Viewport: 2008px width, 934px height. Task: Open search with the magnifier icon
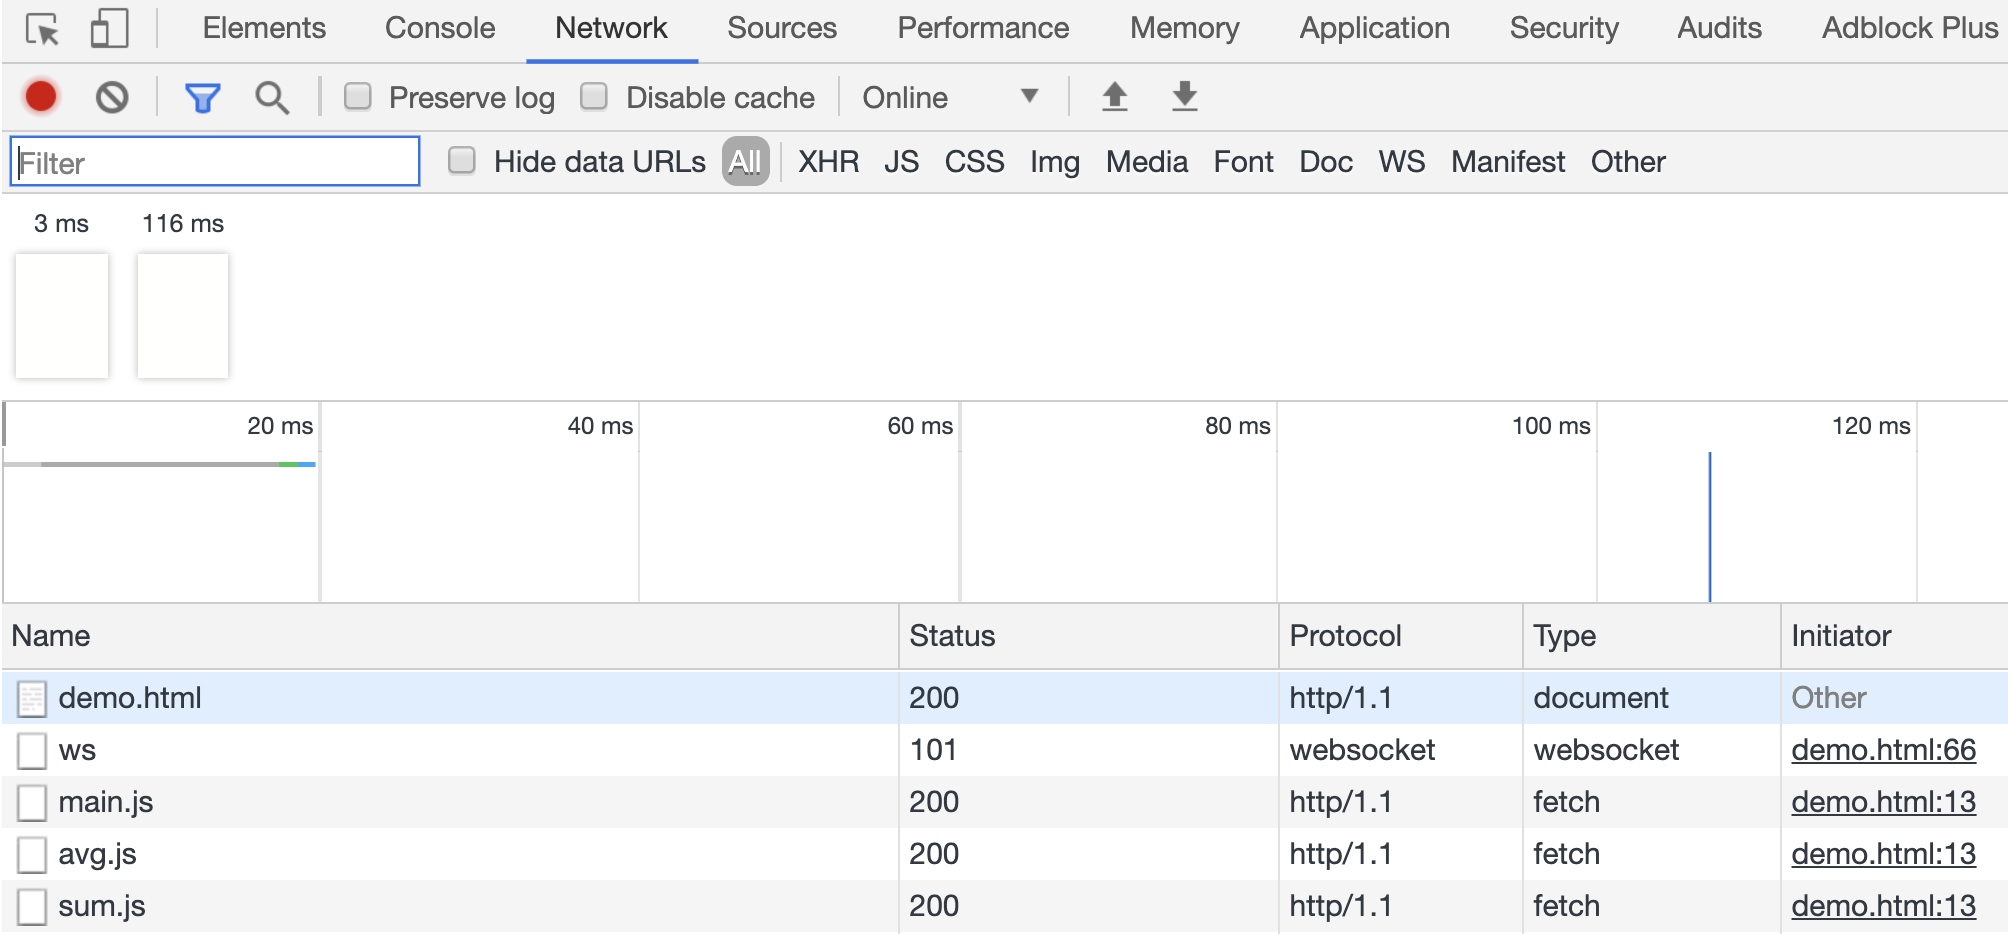pos(272,98)
